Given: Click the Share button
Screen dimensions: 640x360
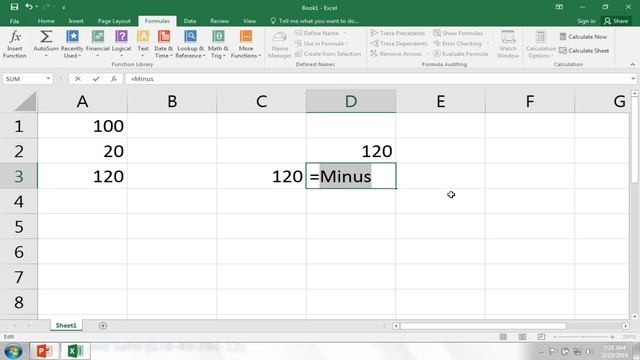Looking at the screenshot, I should [616, 21].
